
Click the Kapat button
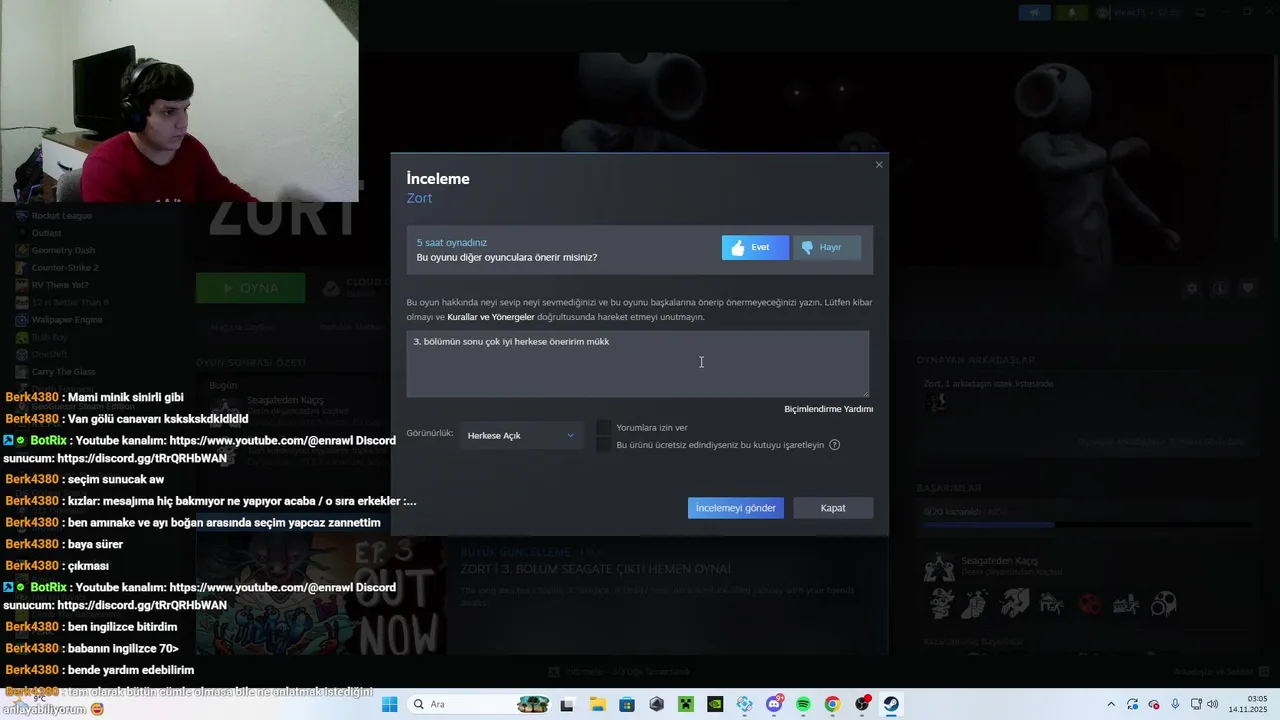pos(833,508)
